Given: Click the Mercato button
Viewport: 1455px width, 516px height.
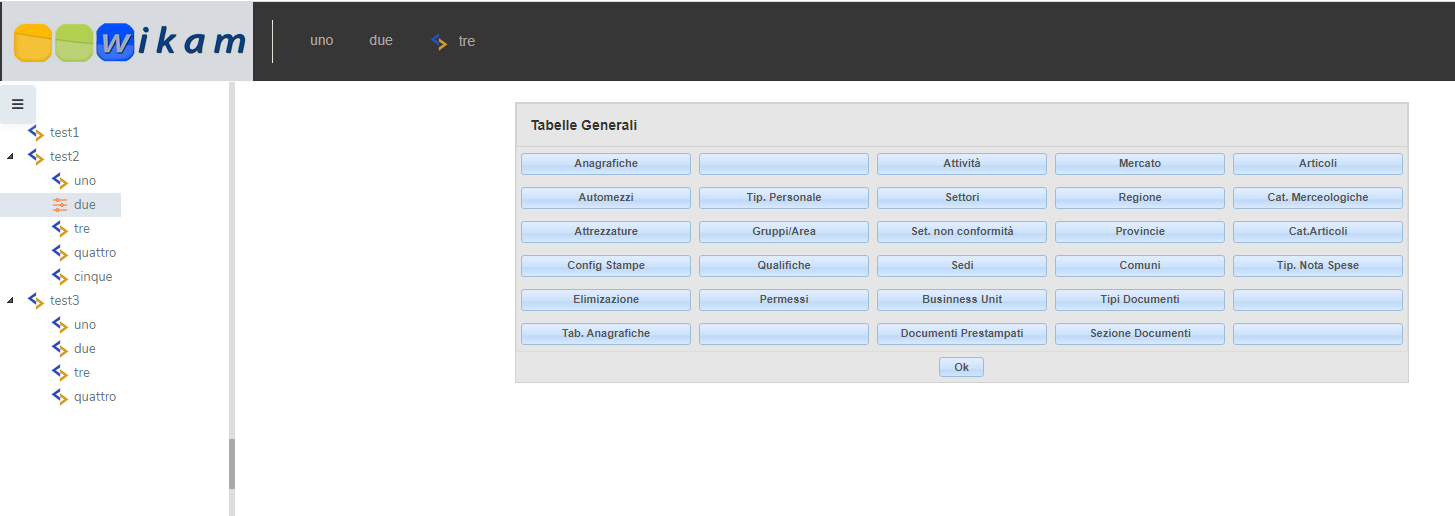Looking at the screenshot, I should [1140, 164].
